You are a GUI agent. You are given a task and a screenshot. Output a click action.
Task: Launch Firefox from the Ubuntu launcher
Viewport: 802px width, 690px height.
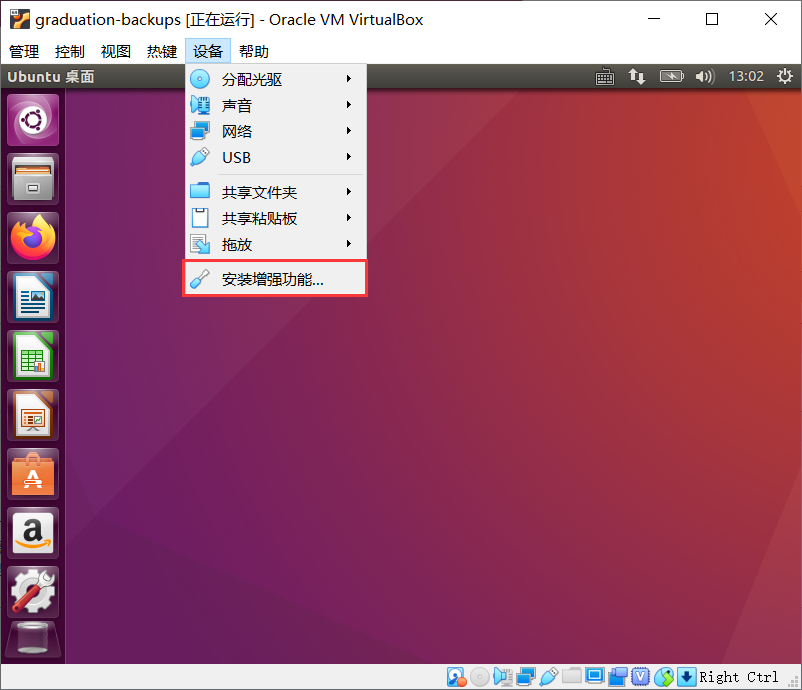click(33, 238)
